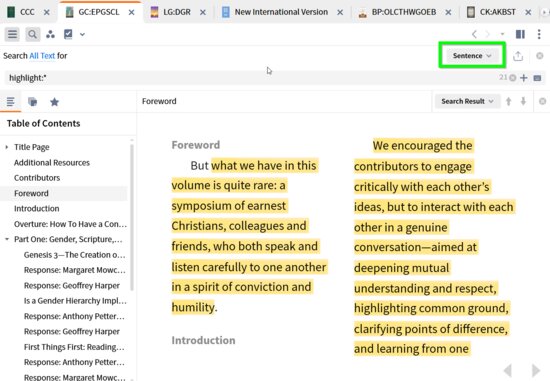Close the search bar with X icon

tap(540, 56)
